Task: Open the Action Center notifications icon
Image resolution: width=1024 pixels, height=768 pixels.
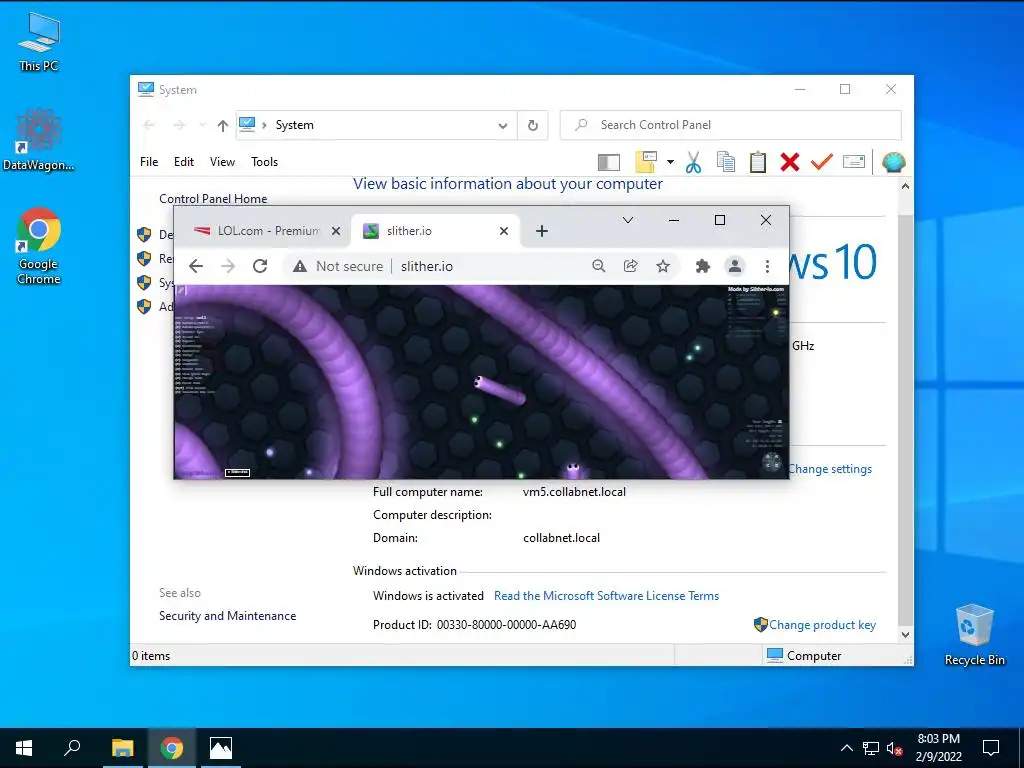Action: coord(991,748)
